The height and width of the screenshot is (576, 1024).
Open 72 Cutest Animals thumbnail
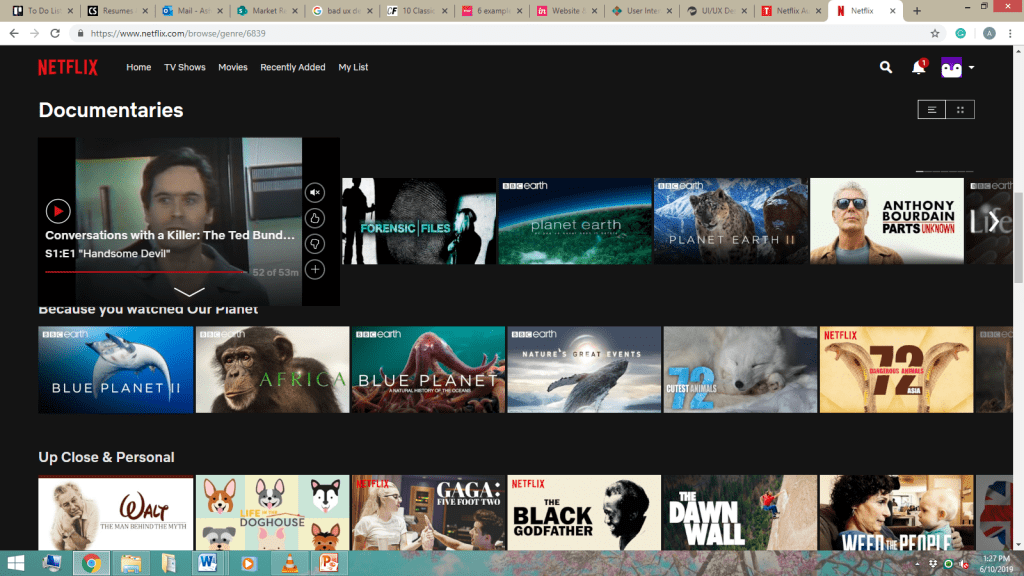[x=741, y=370]
